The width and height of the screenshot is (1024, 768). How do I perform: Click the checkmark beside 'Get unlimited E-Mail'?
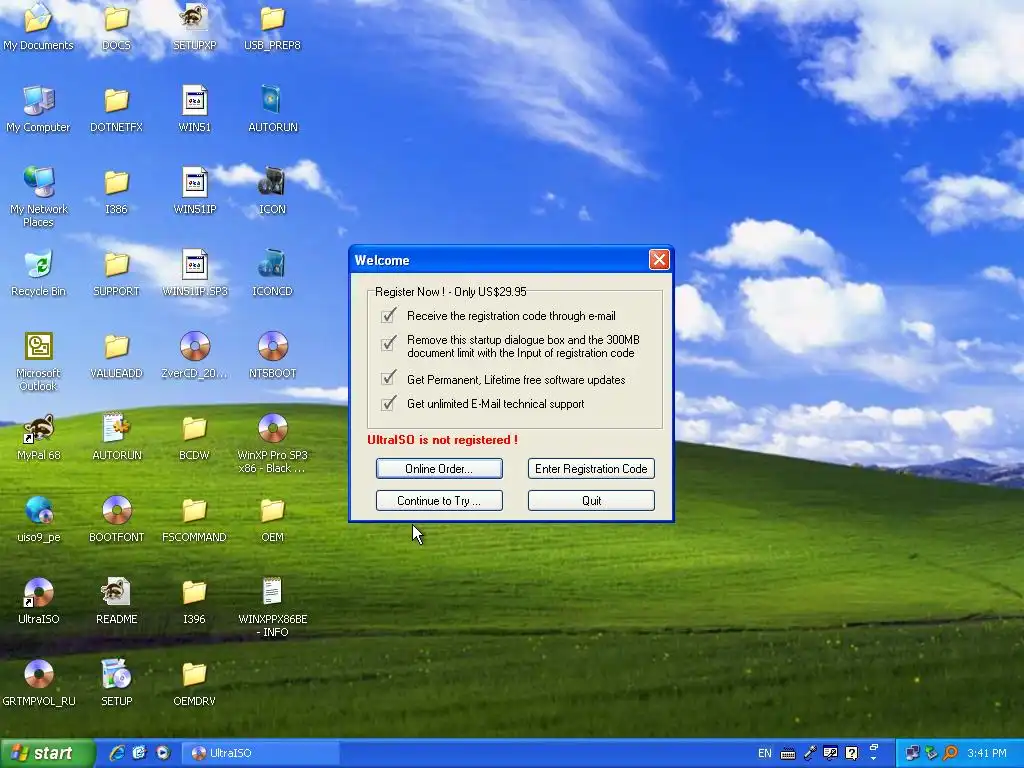tap(389, 403)
